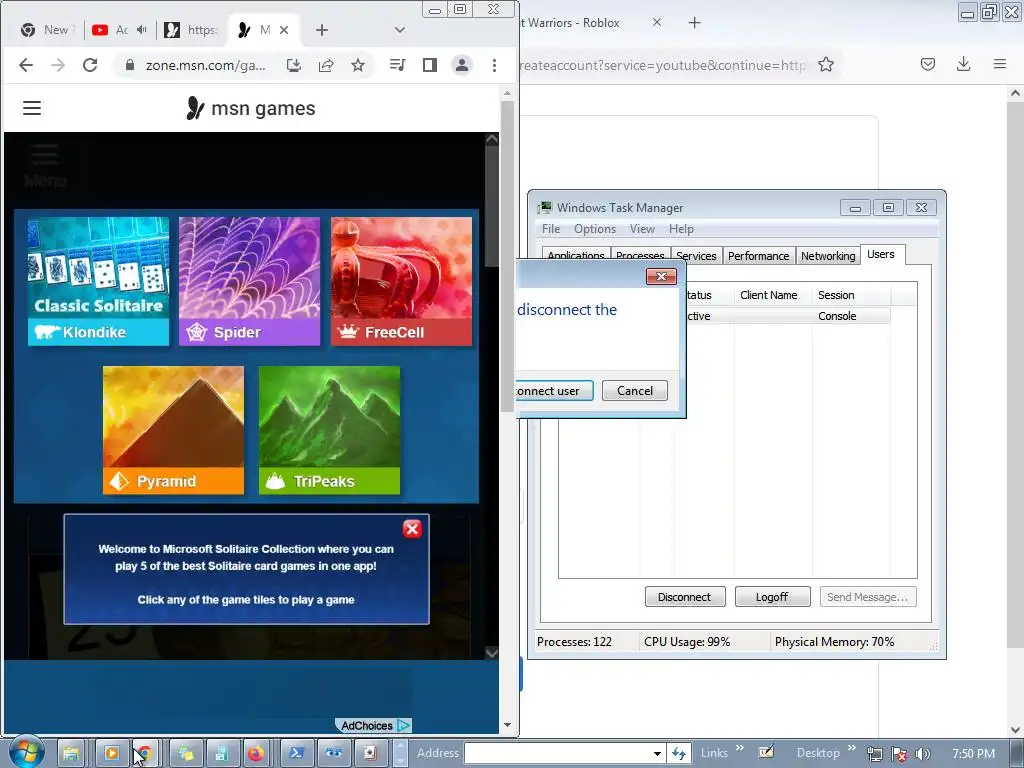Open Chrome media controls icon
This screenshot has height=768, width=1024.
coord(397,65)
